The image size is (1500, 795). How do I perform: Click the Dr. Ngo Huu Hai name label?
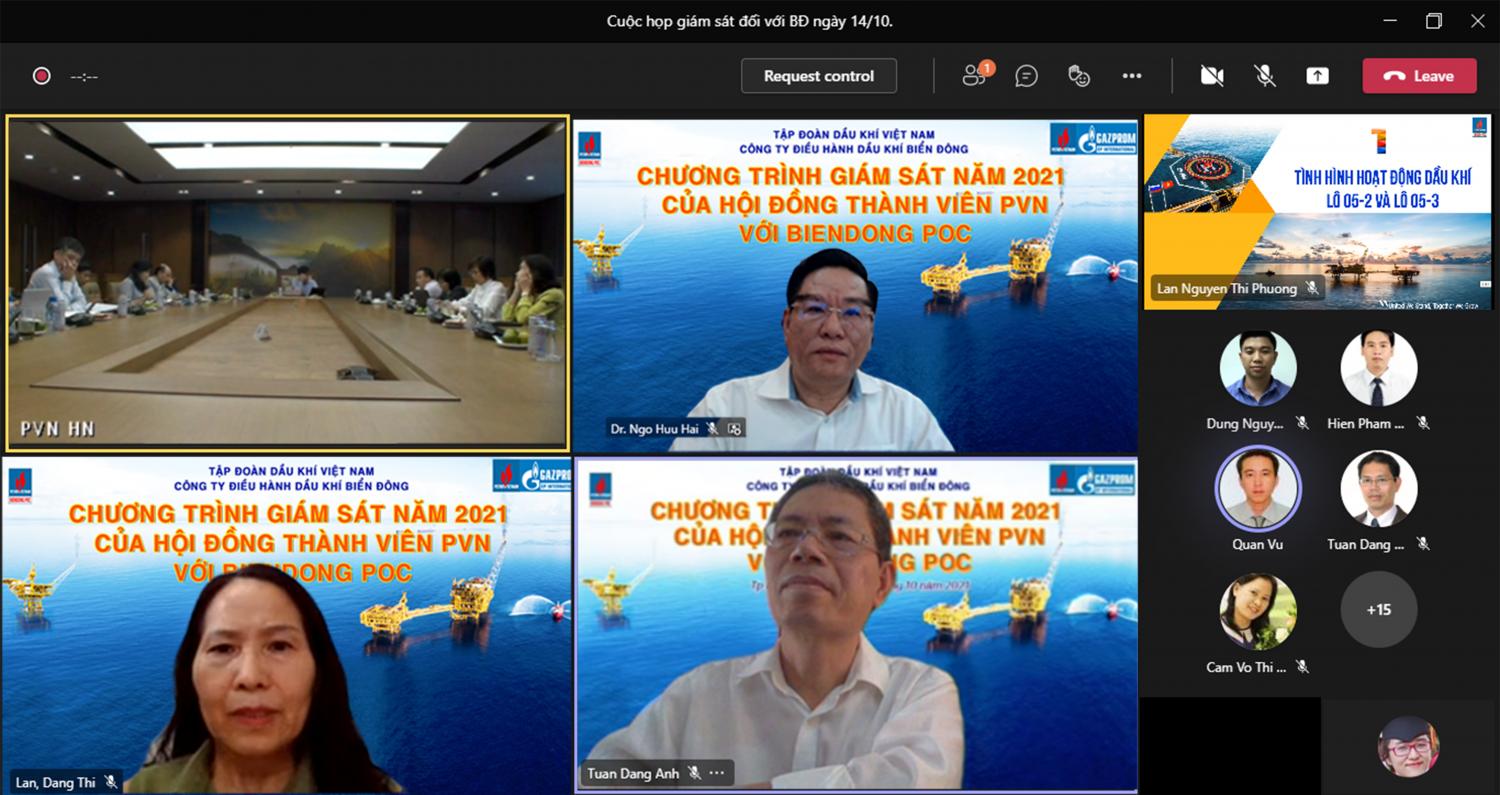click(x=655, y=429)
